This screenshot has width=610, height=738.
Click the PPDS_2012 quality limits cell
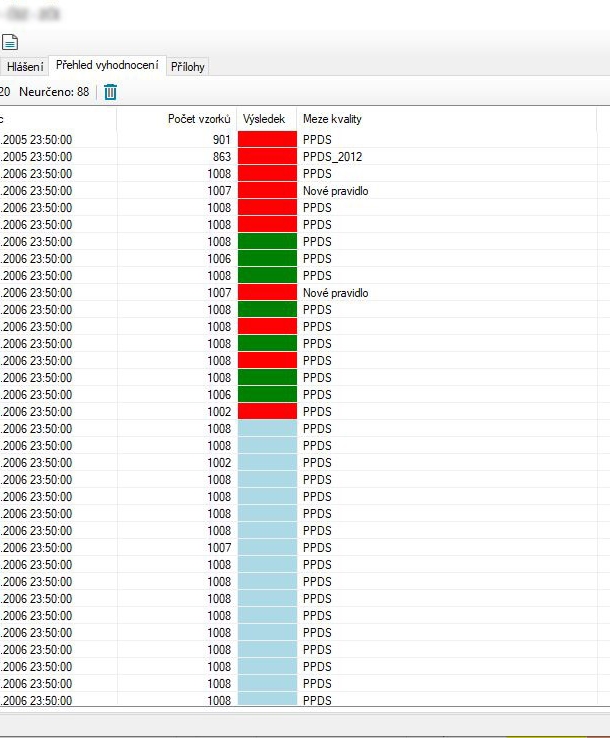[447, 157]
